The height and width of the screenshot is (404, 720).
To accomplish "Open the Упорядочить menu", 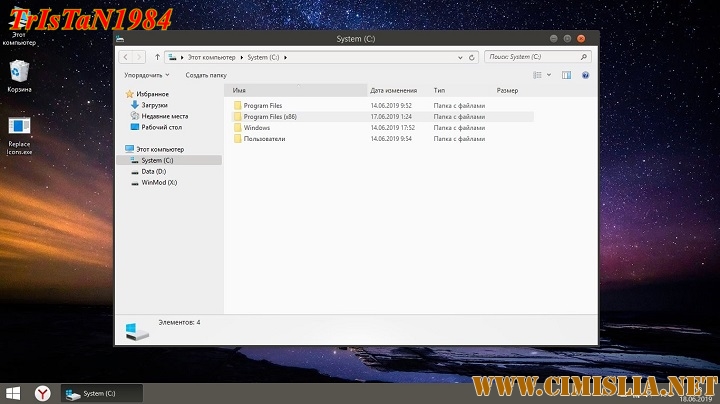I will pos(146,75).
